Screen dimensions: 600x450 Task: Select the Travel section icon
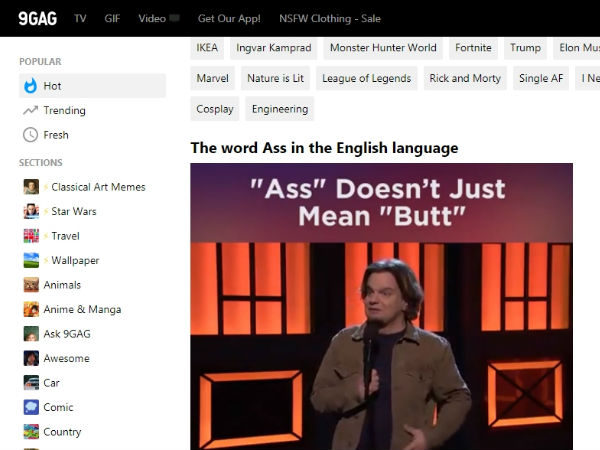point(31,236)
